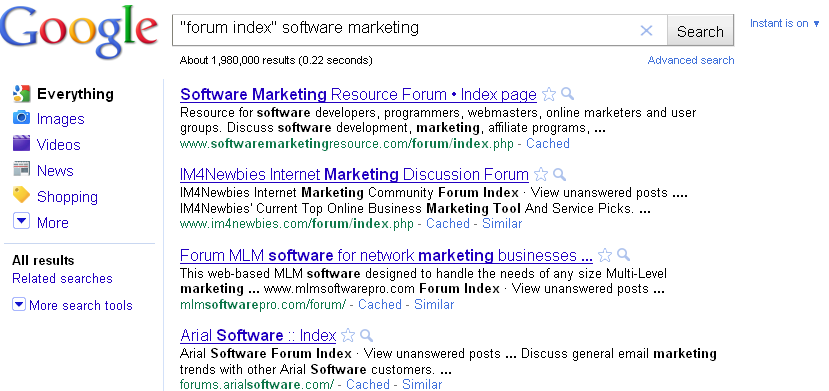The image size is (829, 391).
Task: Open the Instant is on dropdown
Action: pyautogui.click(x=785, y=23)
